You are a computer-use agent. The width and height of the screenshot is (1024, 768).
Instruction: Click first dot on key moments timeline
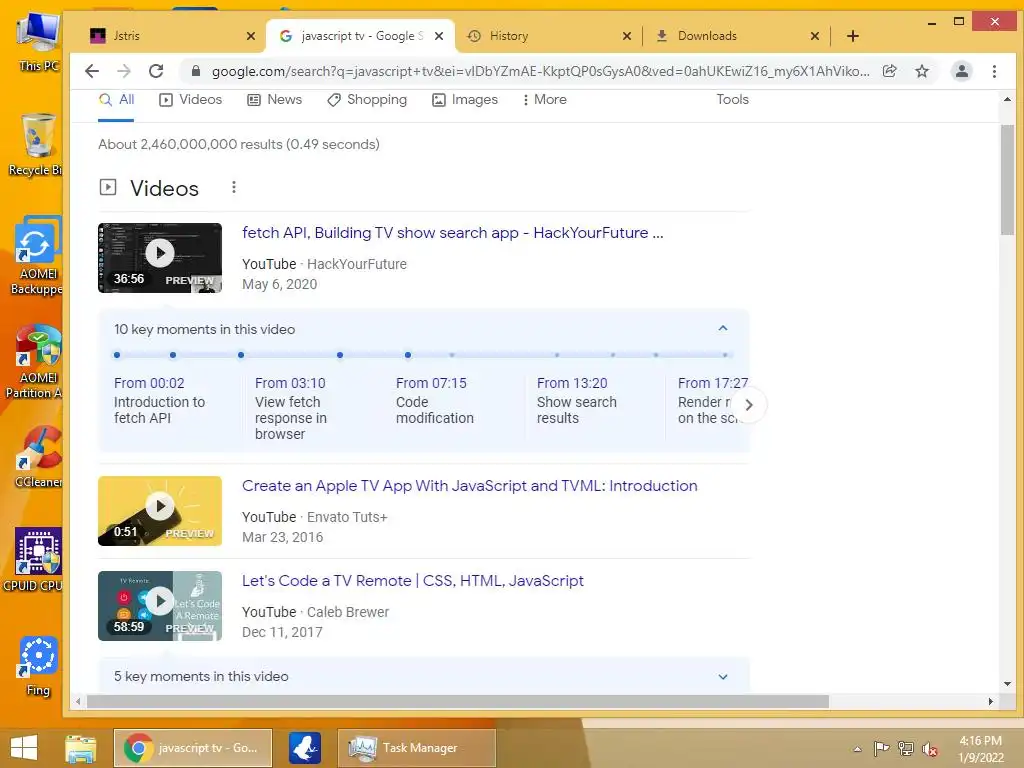tap(117, 355)
